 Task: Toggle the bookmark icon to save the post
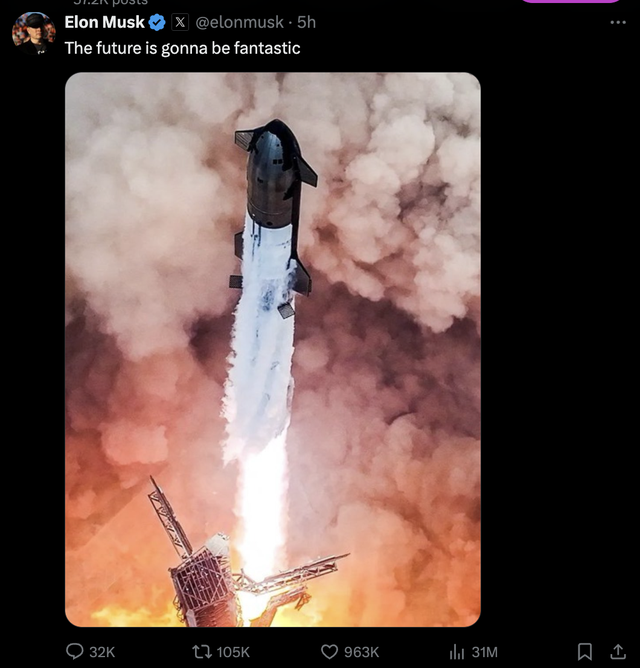click(585, 651)
